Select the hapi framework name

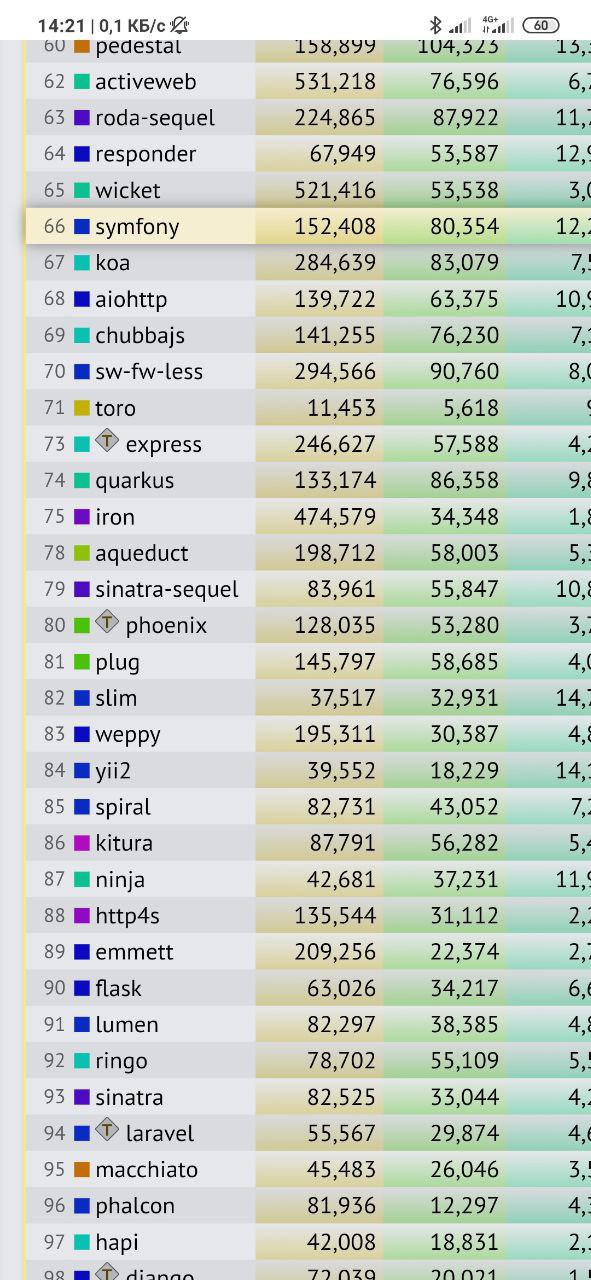[117, 1242]
